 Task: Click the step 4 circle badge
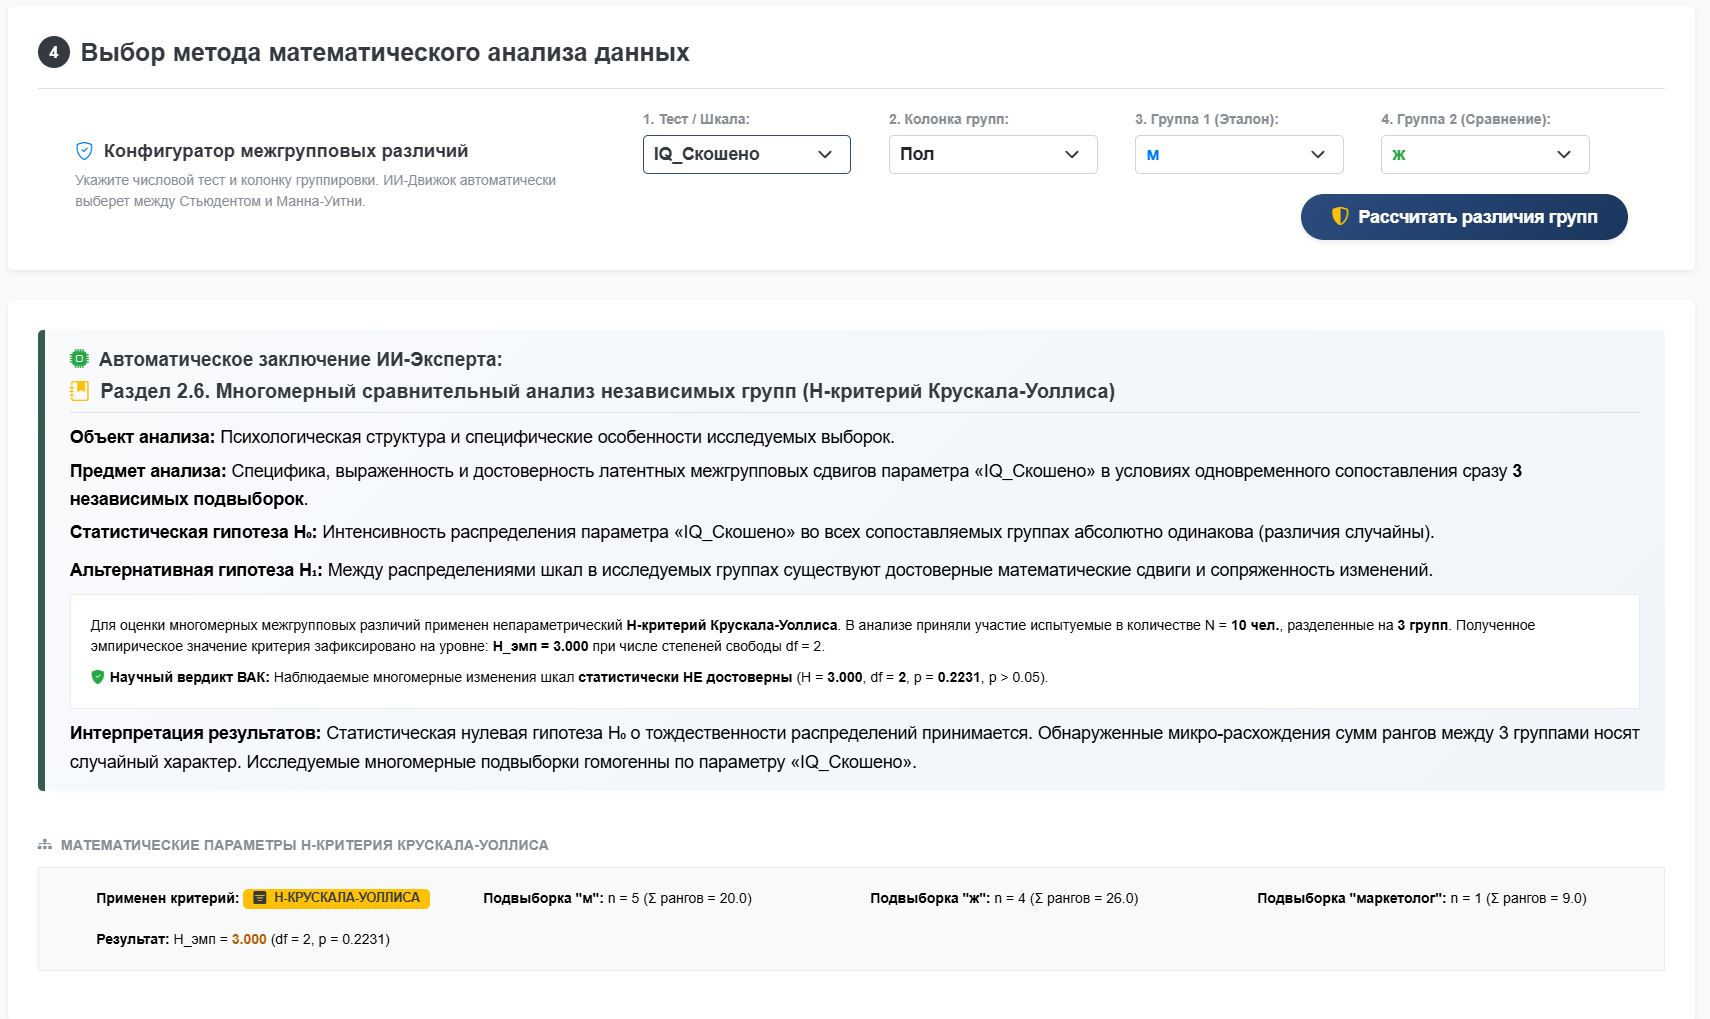[54, 52]
